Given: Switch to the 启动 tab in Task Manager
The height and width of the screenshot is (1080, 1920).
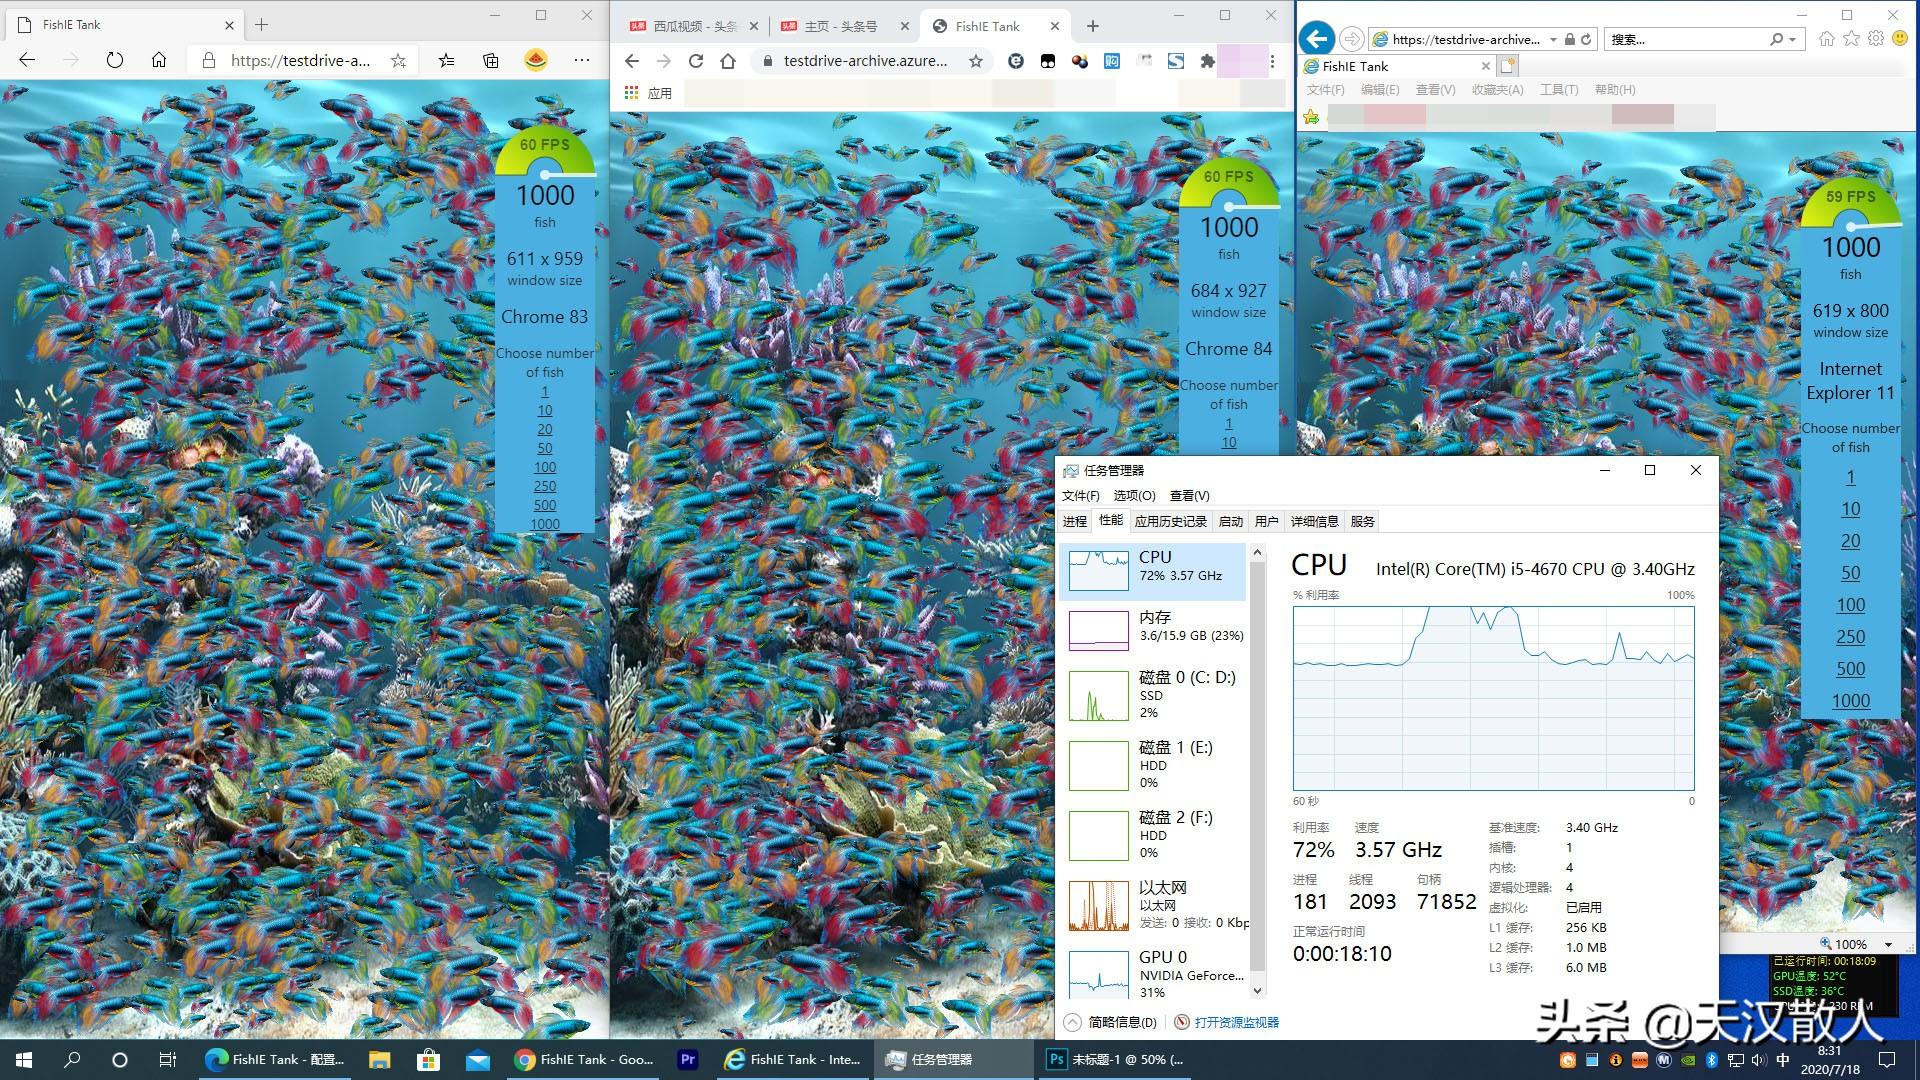Looking at the screenshot, I should (x=1231, y=521).
